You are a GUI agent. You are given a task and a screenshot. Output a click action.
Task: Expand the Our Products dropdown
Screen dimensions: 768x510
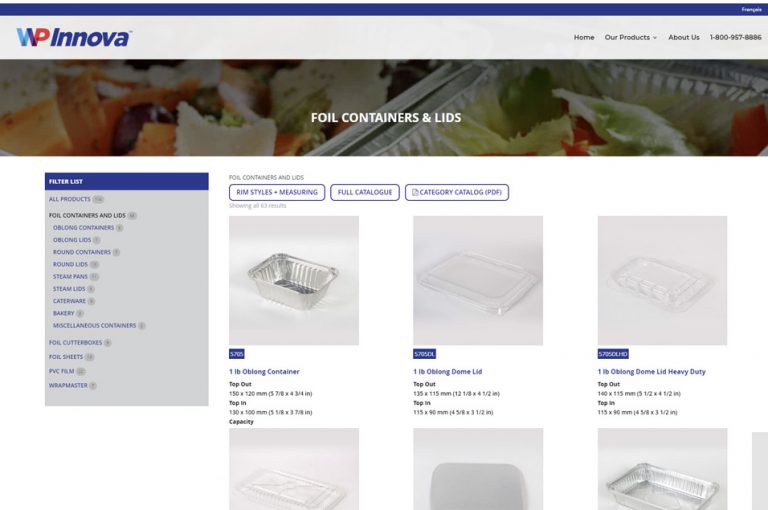[630, 37]
